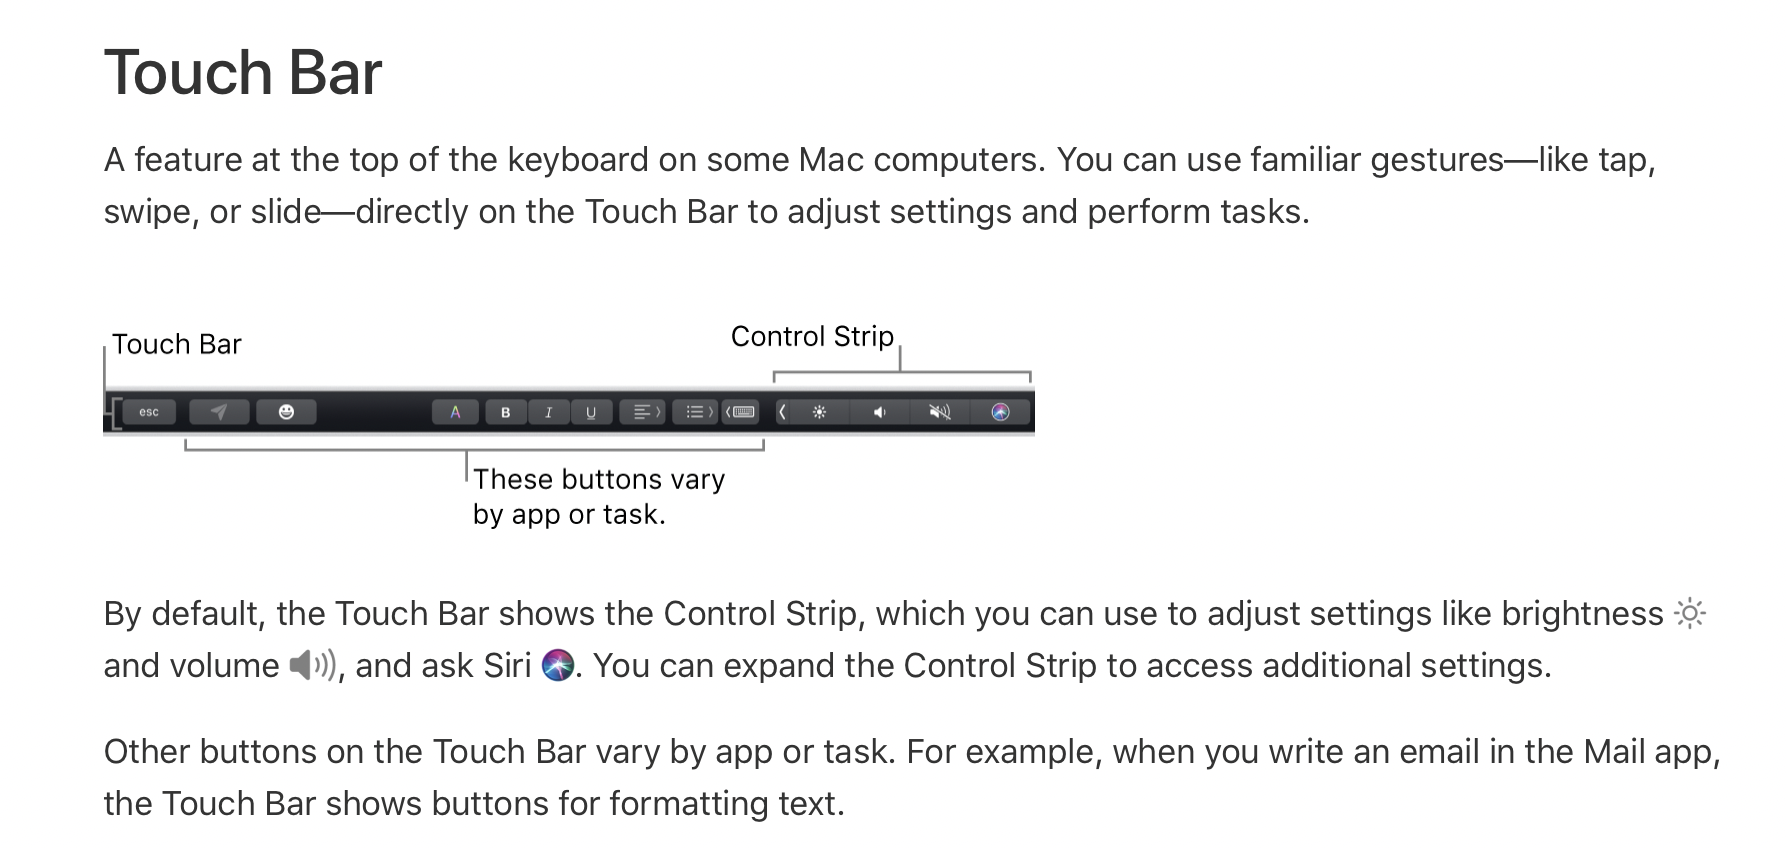This screenshot has height=848, width=1786.
Task: Expand the Control Strip chevron
Action: coord(782,412)
